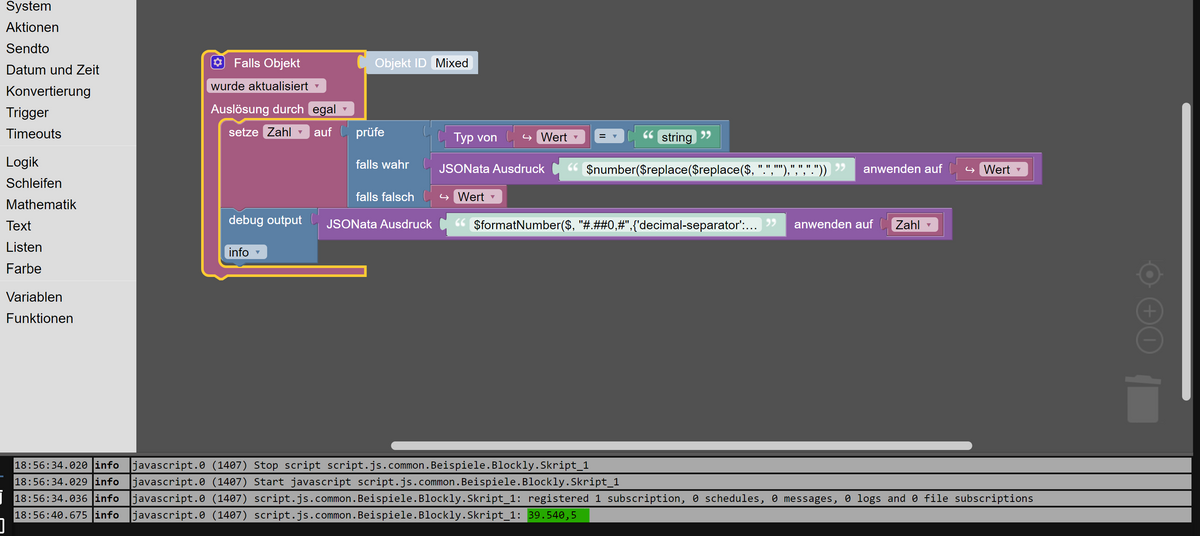
Task: Click the 'Stop script' log line
Action: 660,465
